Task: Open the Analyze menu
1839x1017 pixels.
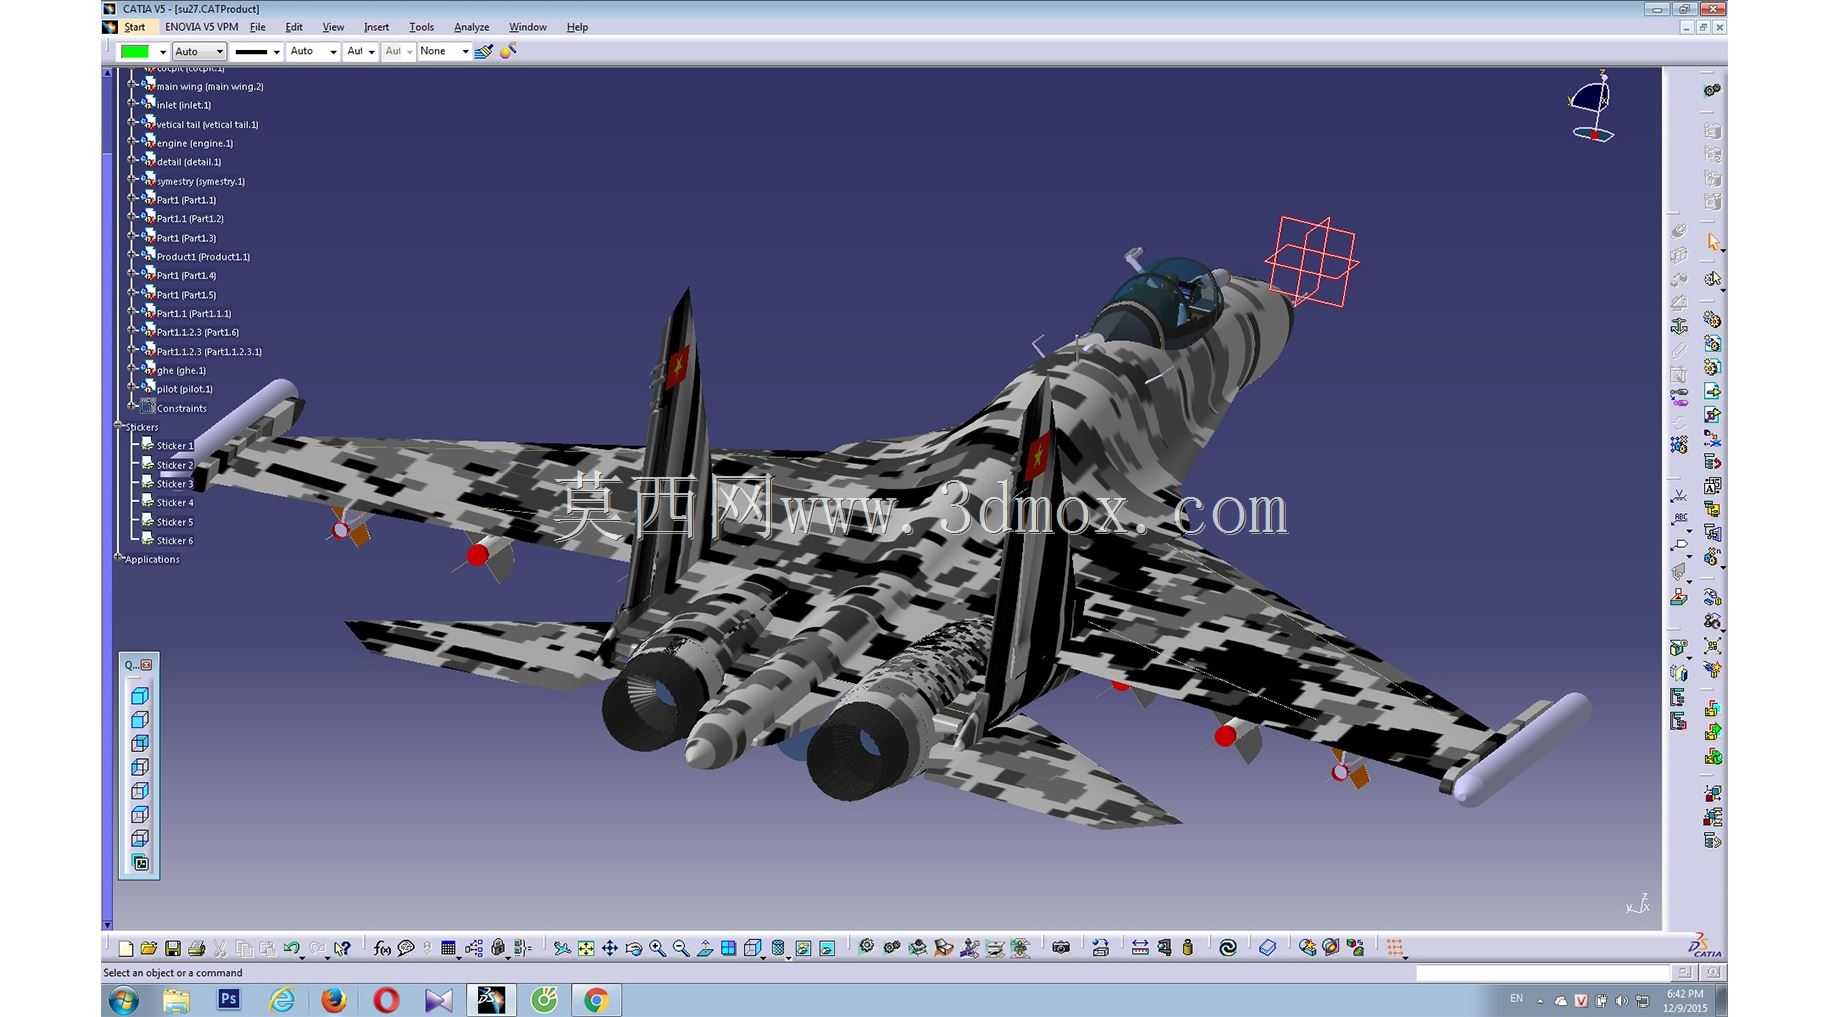Action: click(472, 27)
